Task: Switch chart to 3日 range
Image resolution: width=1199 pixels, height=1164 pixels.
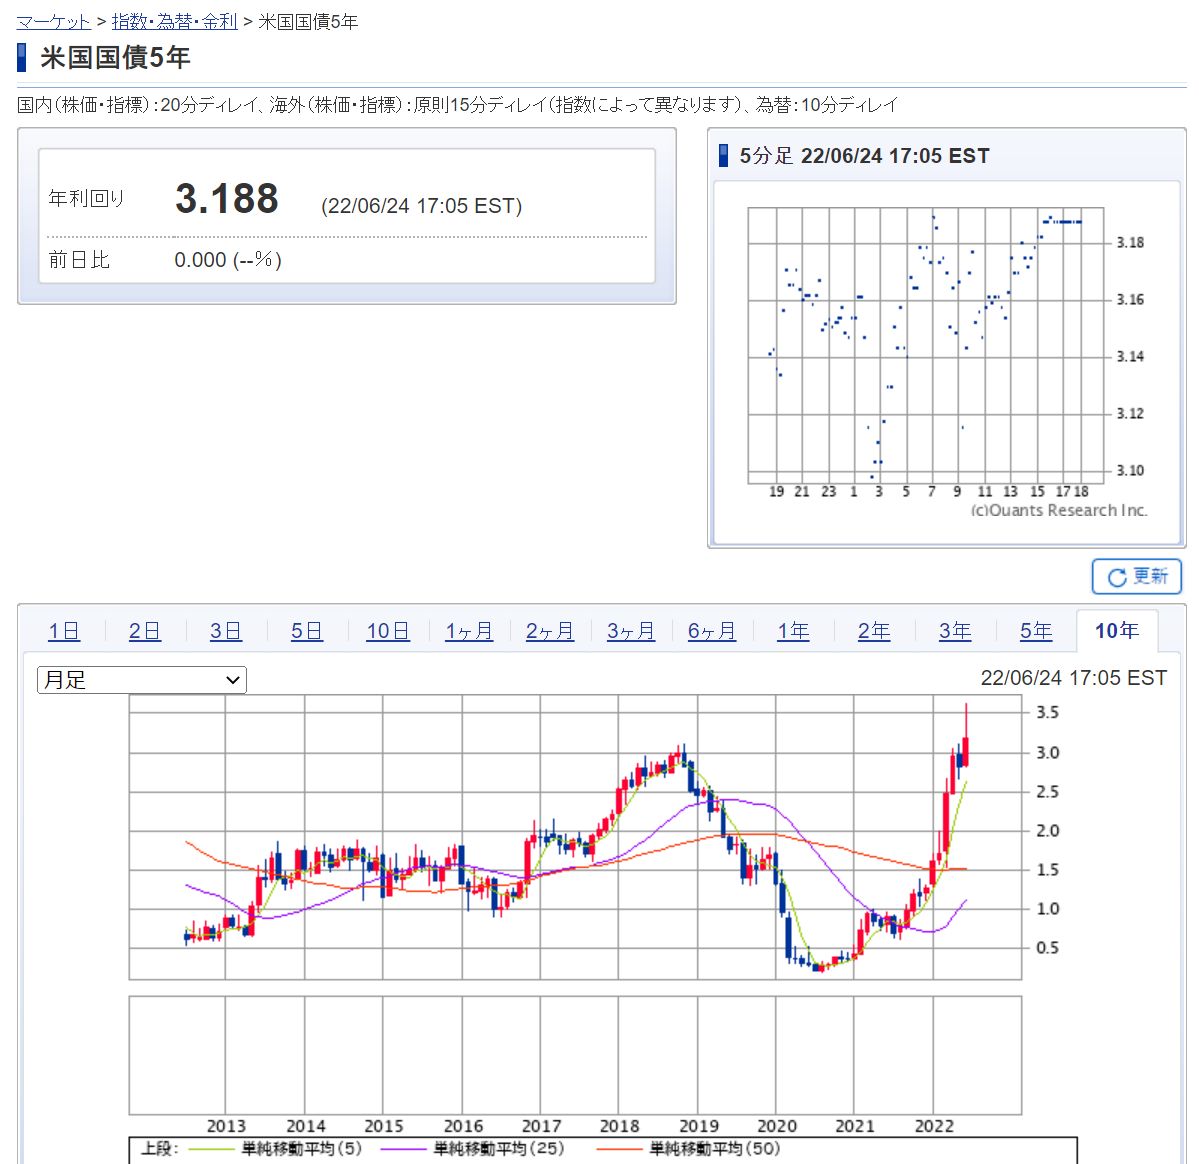Action: 226,631
